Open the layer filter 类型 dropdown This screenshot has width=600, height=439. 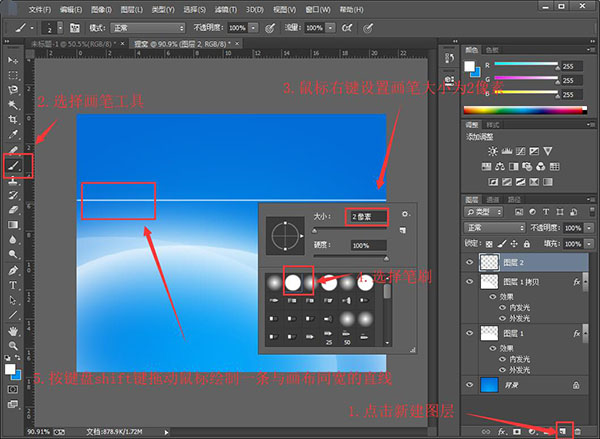tap(484, 212)
